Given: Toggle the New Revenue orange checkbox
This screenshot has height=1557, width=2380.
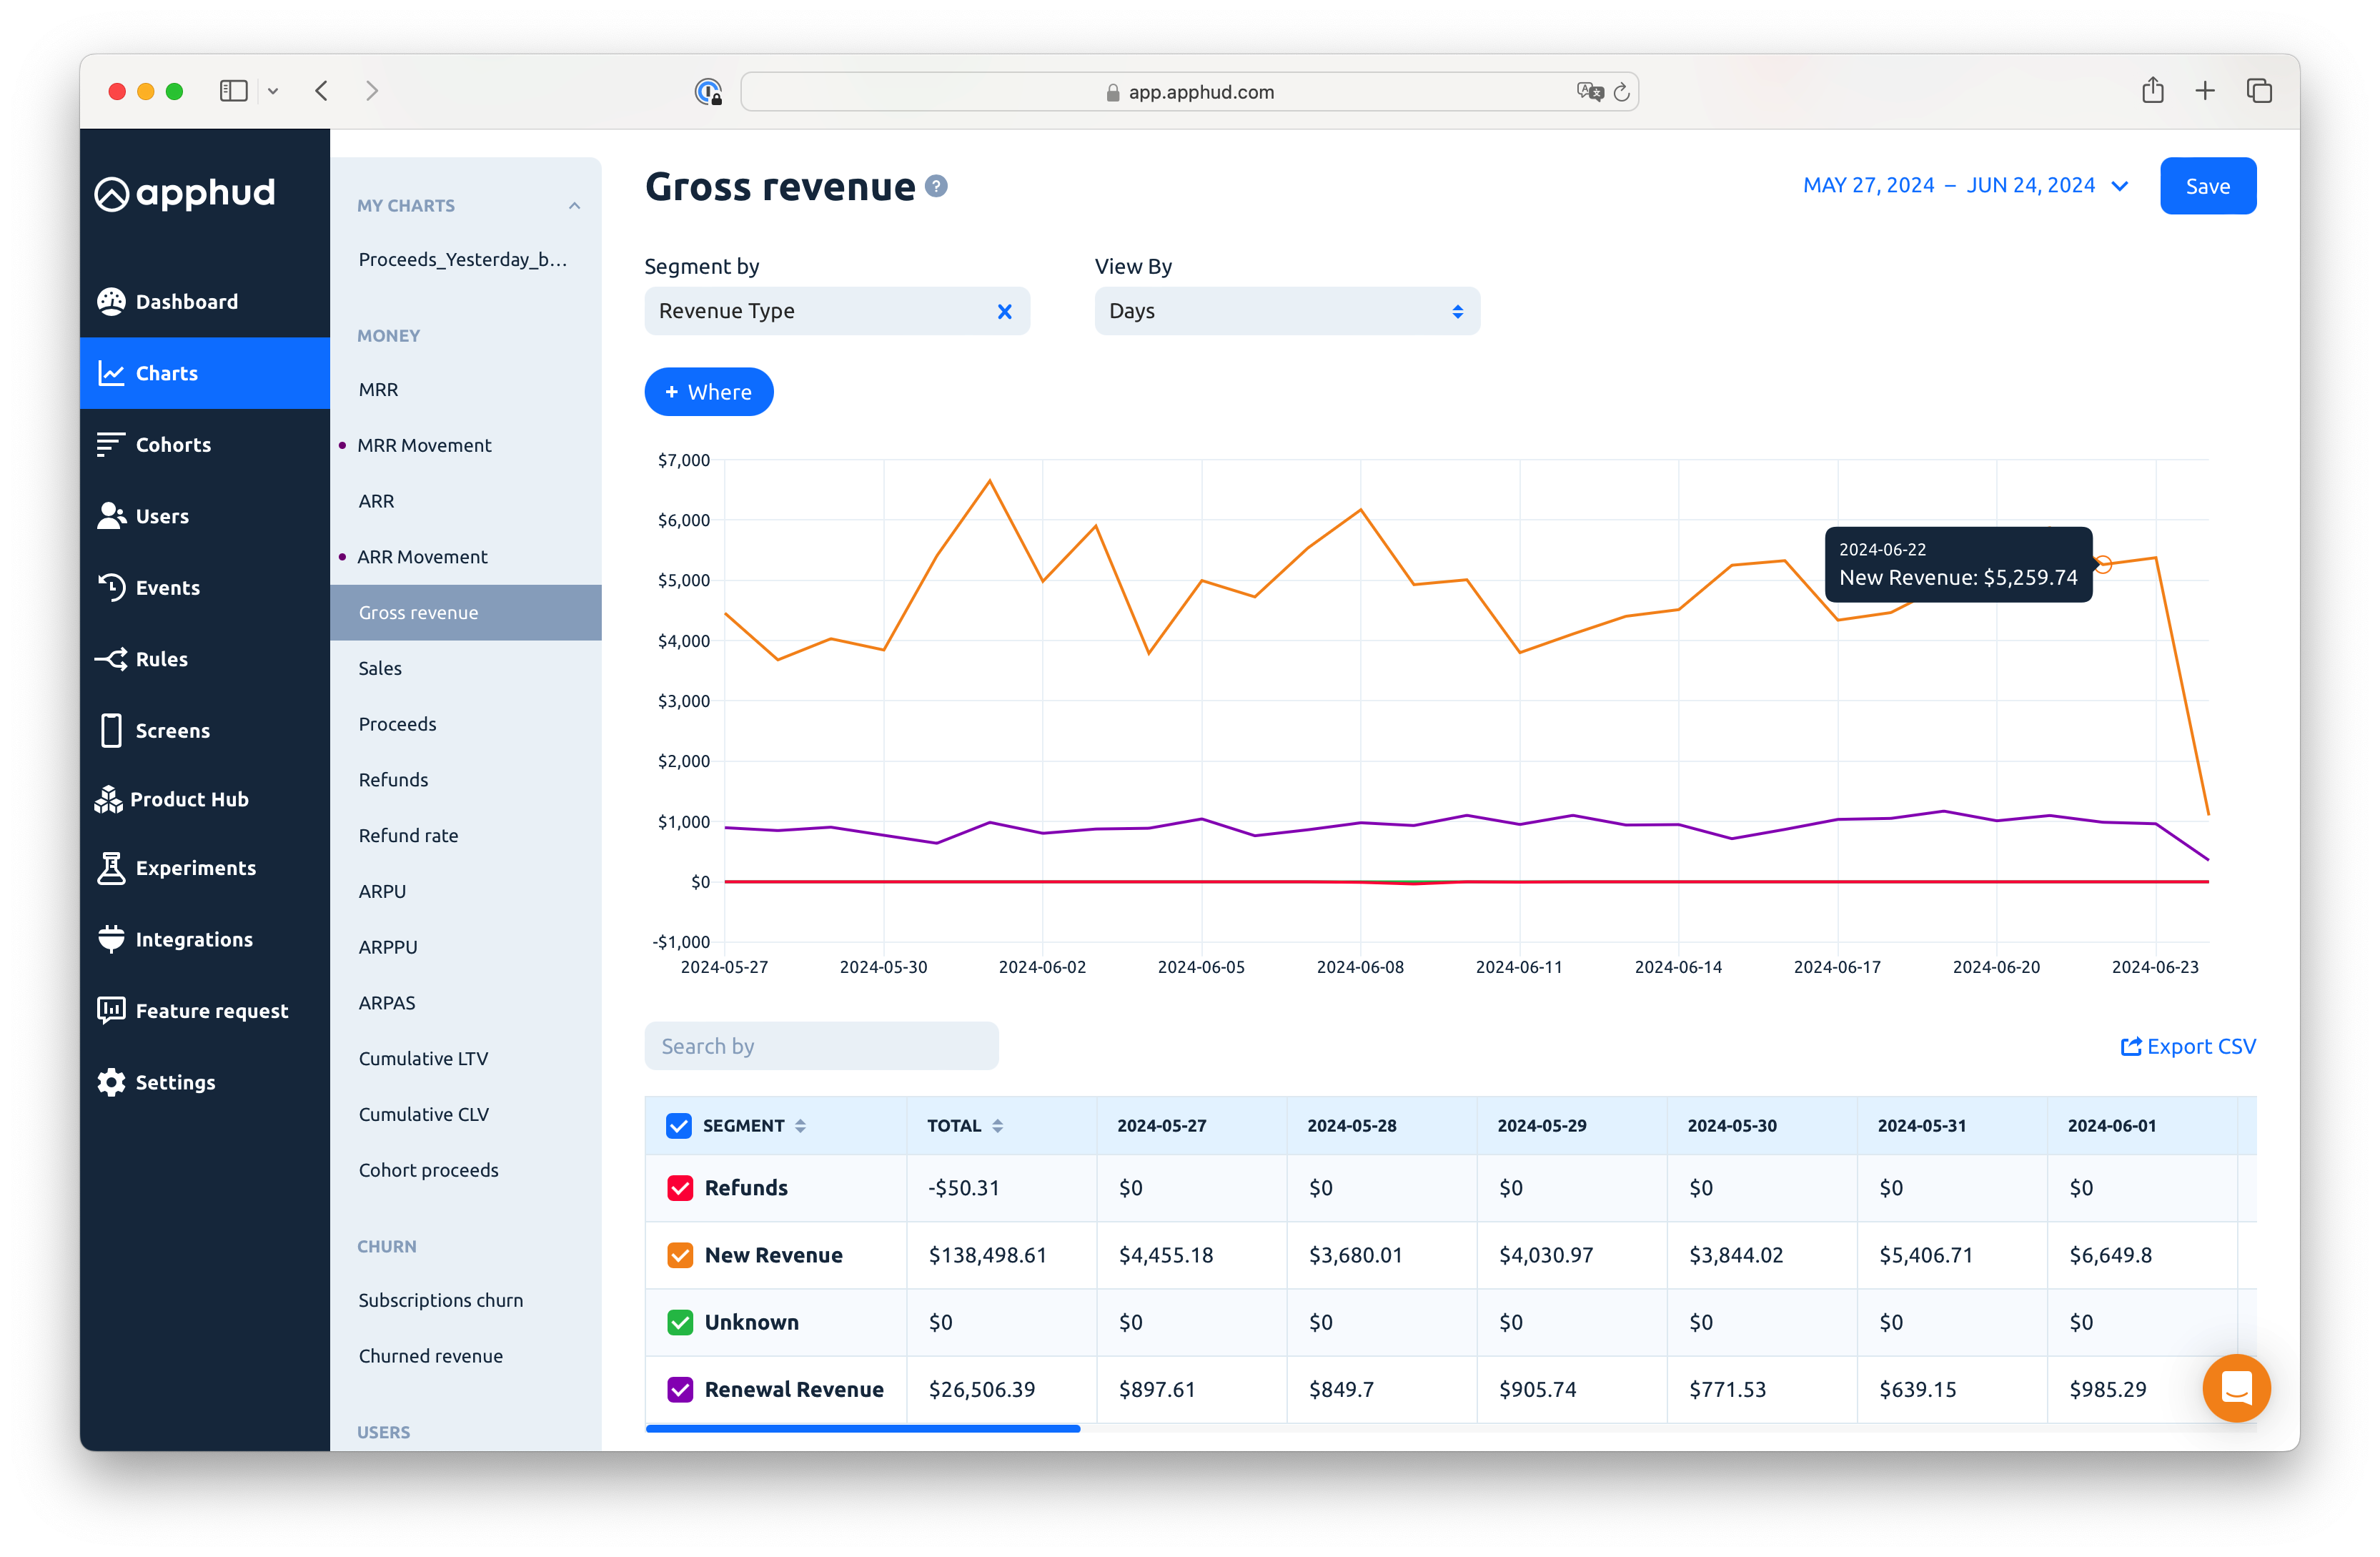Looking at the screenshot, I should (680, 1255).
